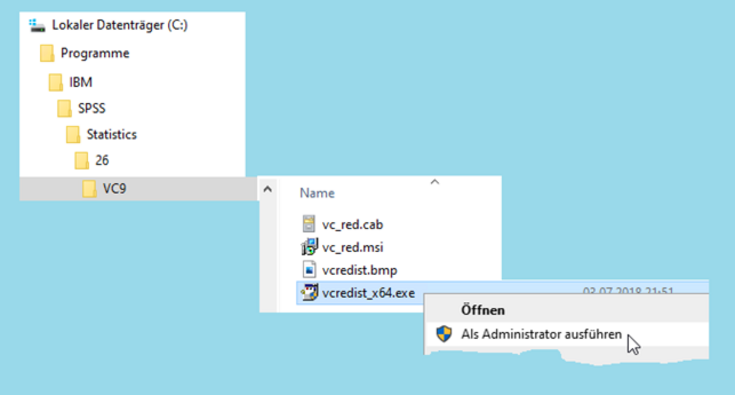Viewport: 735px width, 395px height.
Task: Click the sort arrow above the Name column
Action: tap(435, 182)
